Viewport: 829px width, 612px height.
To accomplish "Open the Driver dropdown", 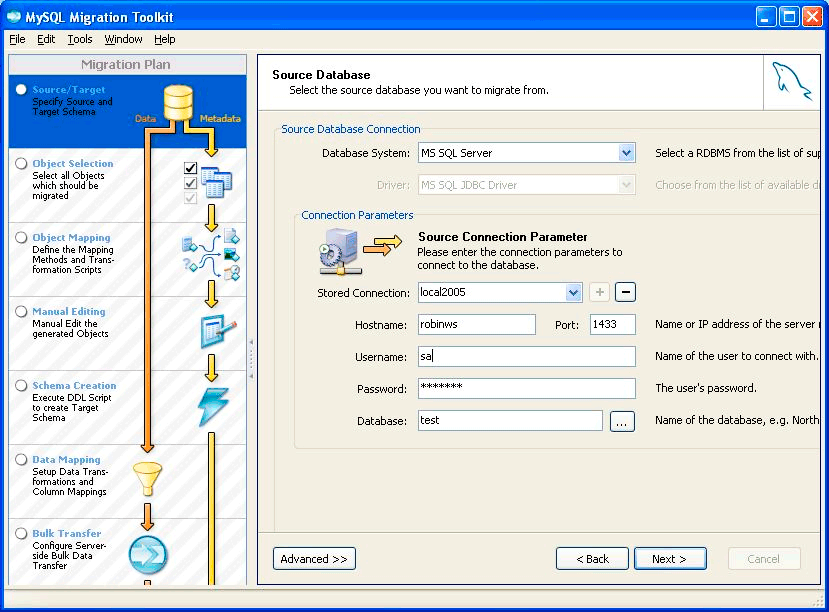I will pyautogui.click(x=626, y=185).
